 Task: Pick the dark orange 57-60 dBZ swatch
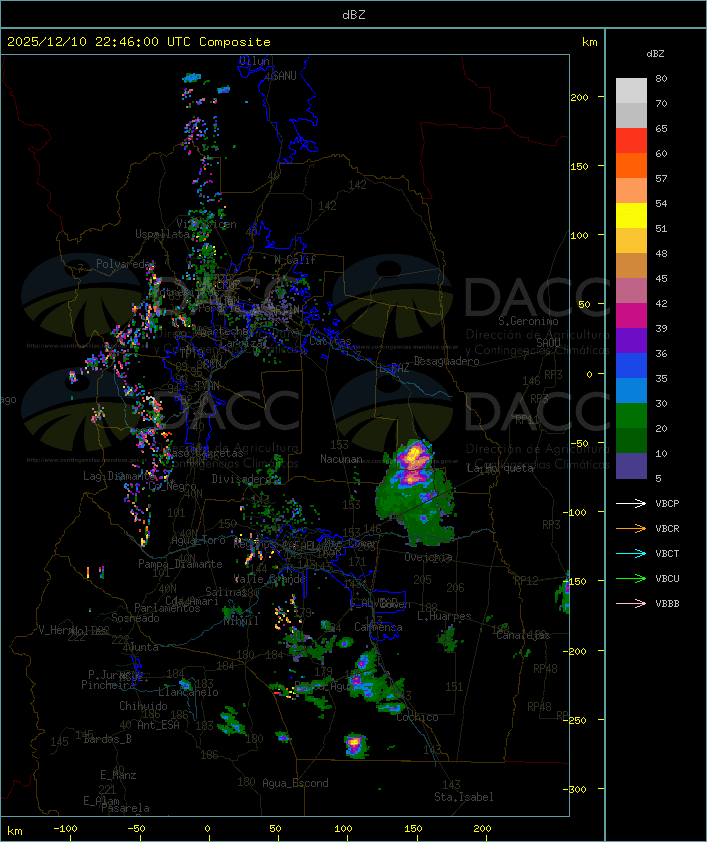tap(631, 166)
